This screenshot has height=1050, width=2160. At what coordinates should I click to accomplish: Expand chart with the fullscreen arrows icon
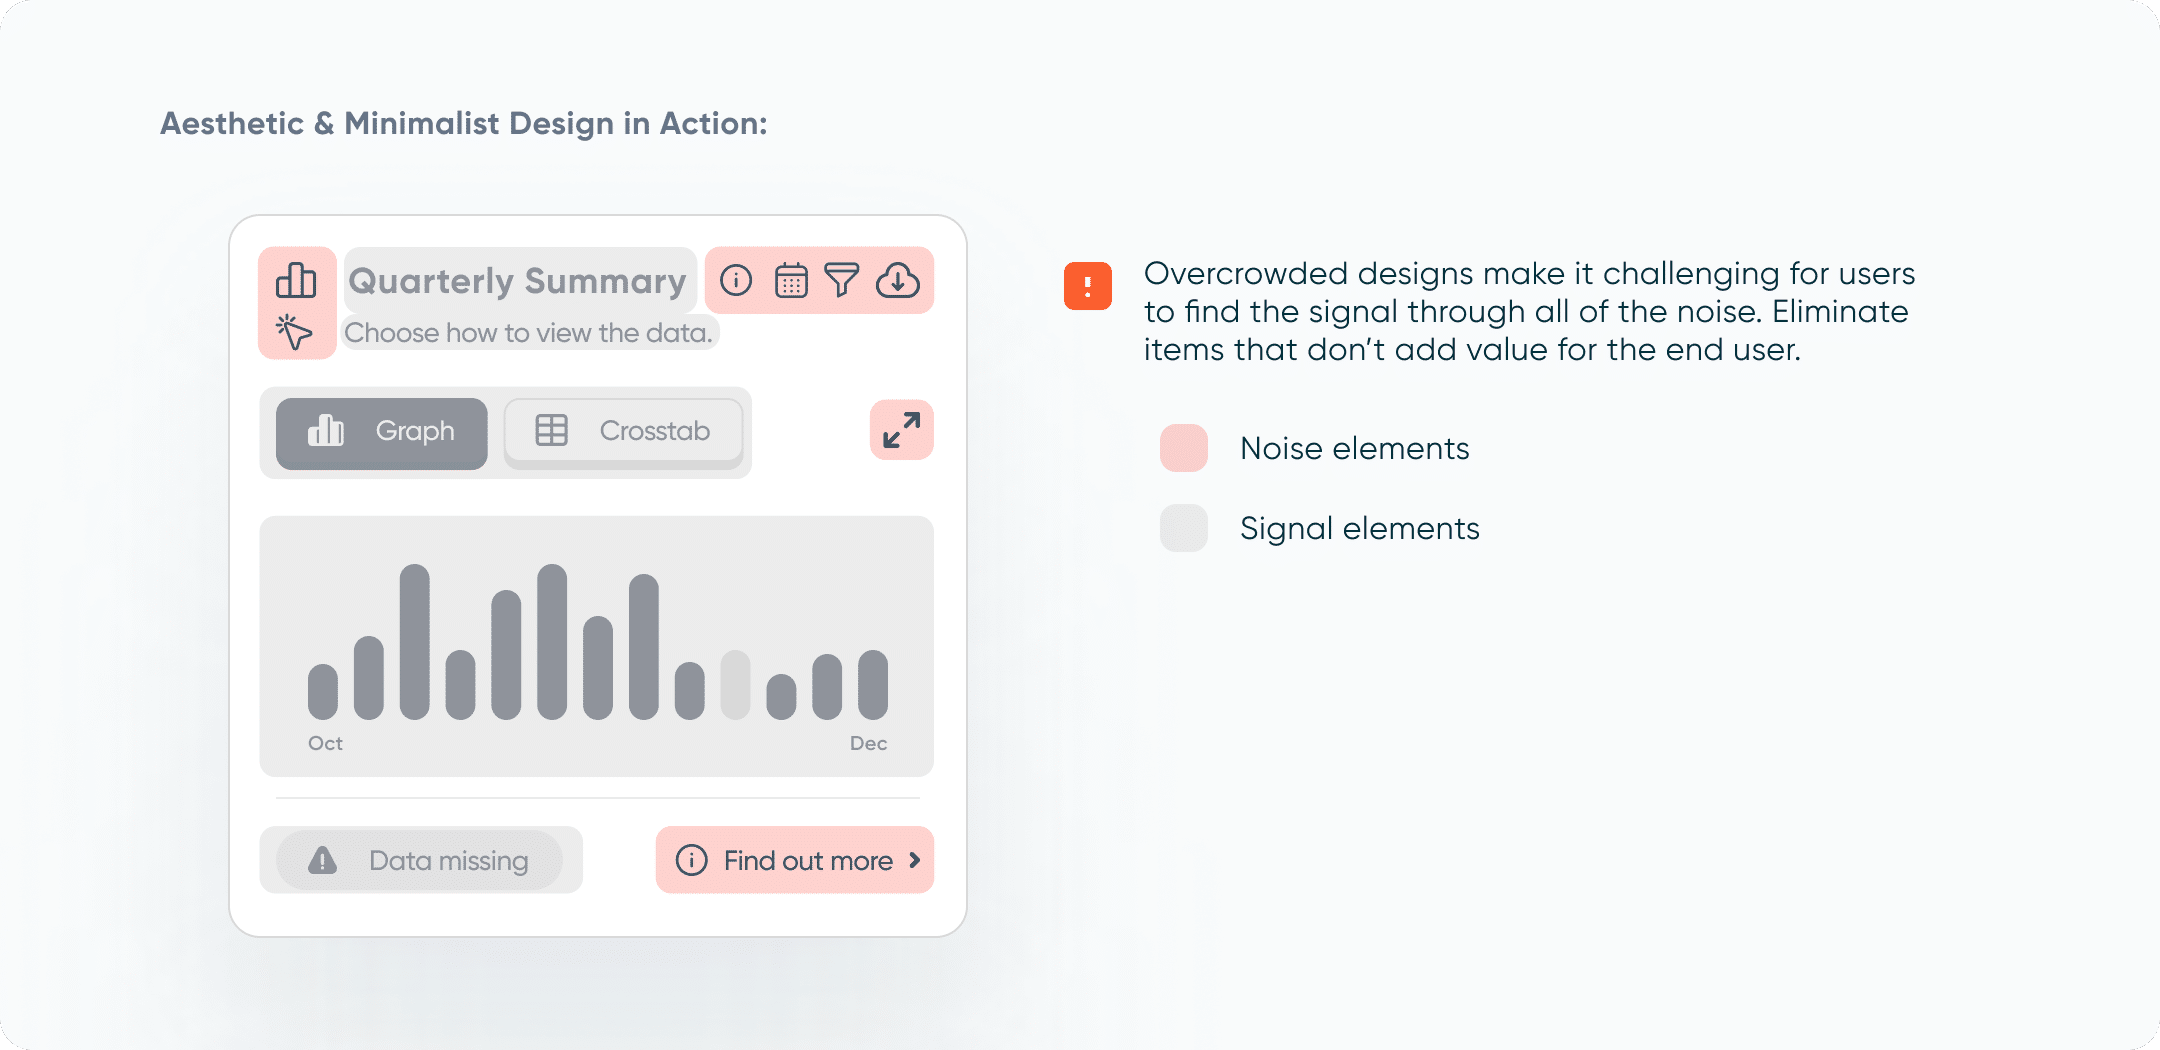[x=901, y=430]
